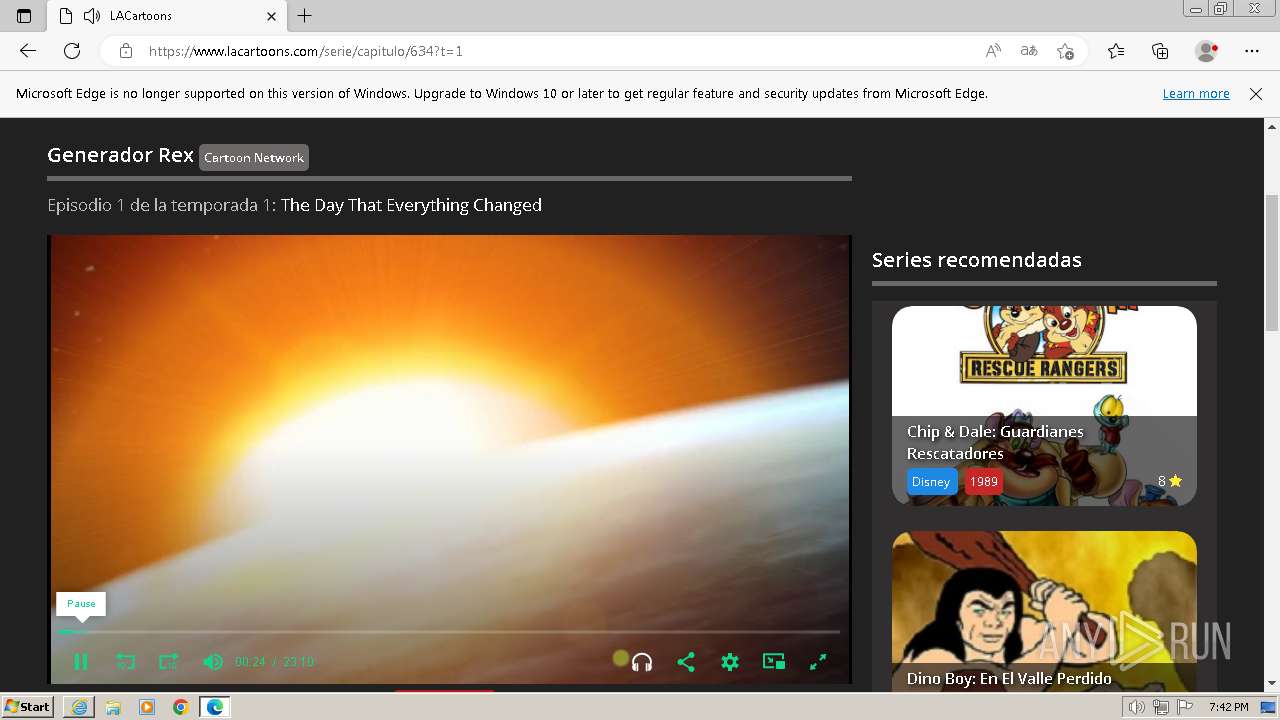
Task: Open media player taskbar icon
Action: pyautogui.click(x=147, y=707)
